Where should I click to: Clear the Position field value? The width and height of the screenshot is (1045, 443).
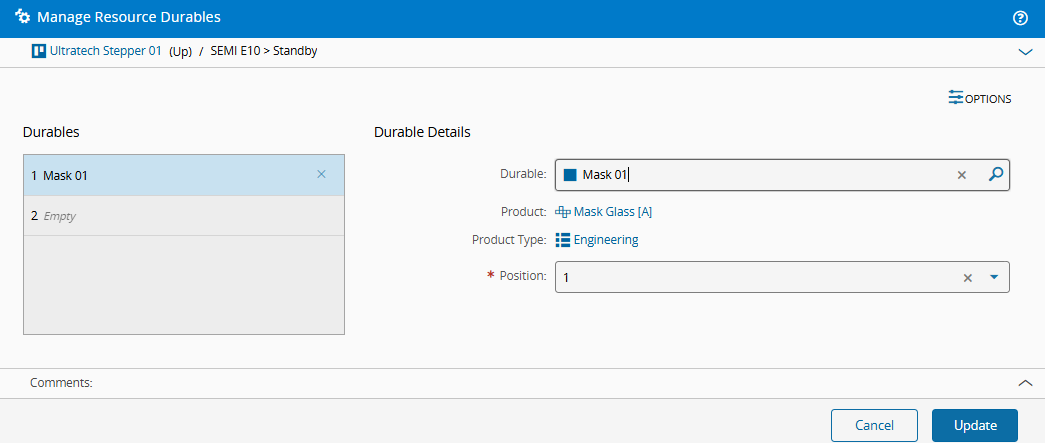pos(968,278)
